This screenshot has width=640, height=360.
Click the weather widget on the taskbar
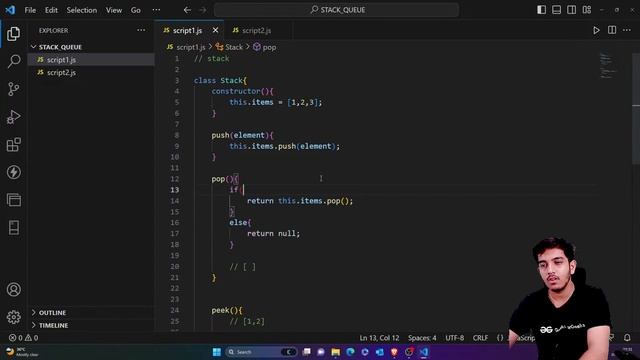(23, 352)
